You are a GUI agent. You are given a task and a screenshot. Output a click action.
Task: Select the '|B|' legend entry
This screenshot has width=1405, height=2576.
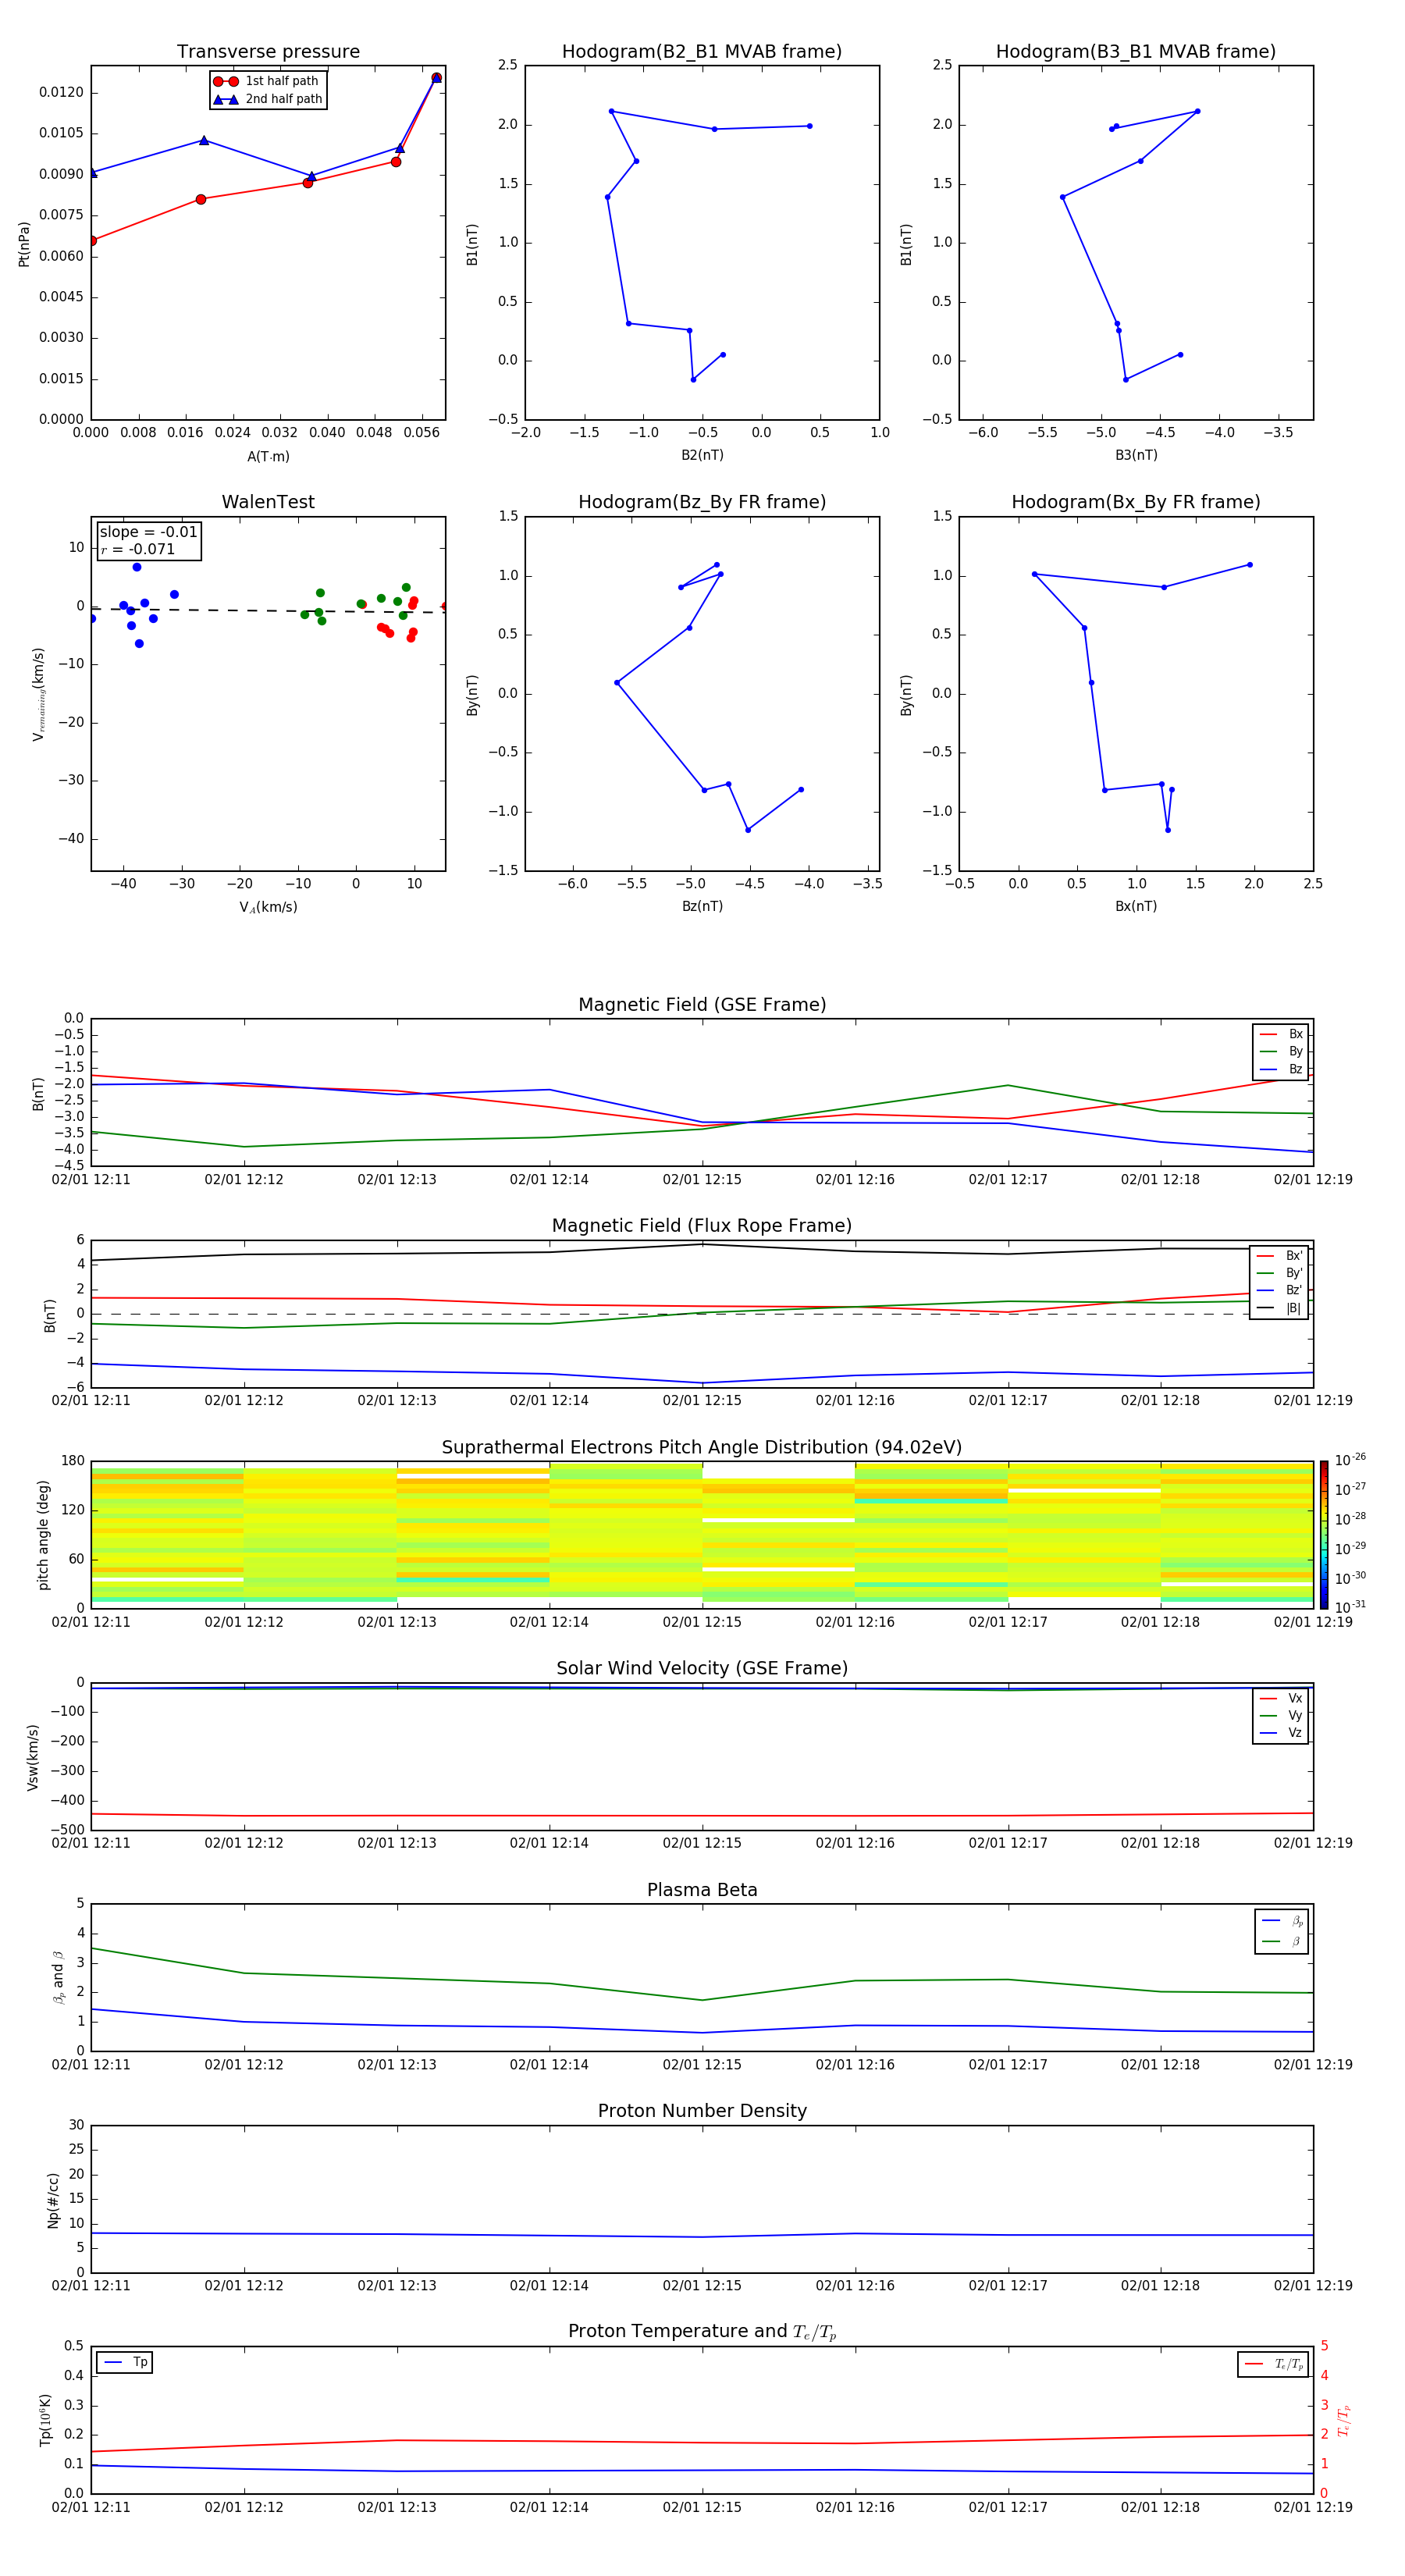point(1280,1308)
